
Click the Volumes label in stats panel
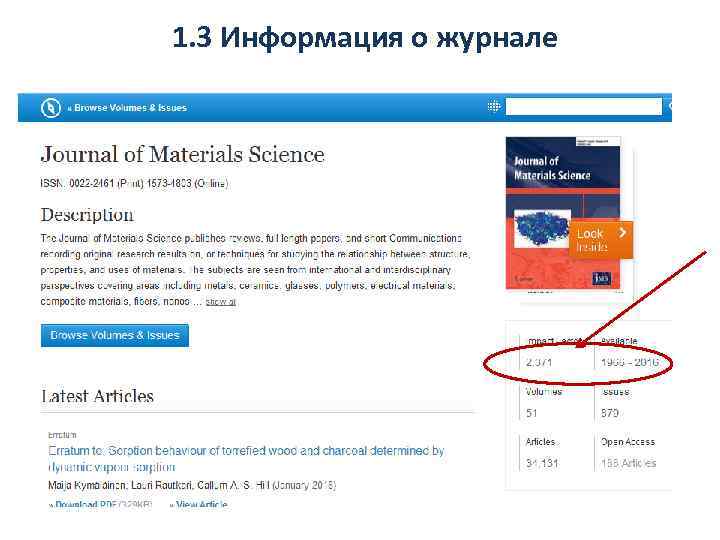tap(544, 392)
